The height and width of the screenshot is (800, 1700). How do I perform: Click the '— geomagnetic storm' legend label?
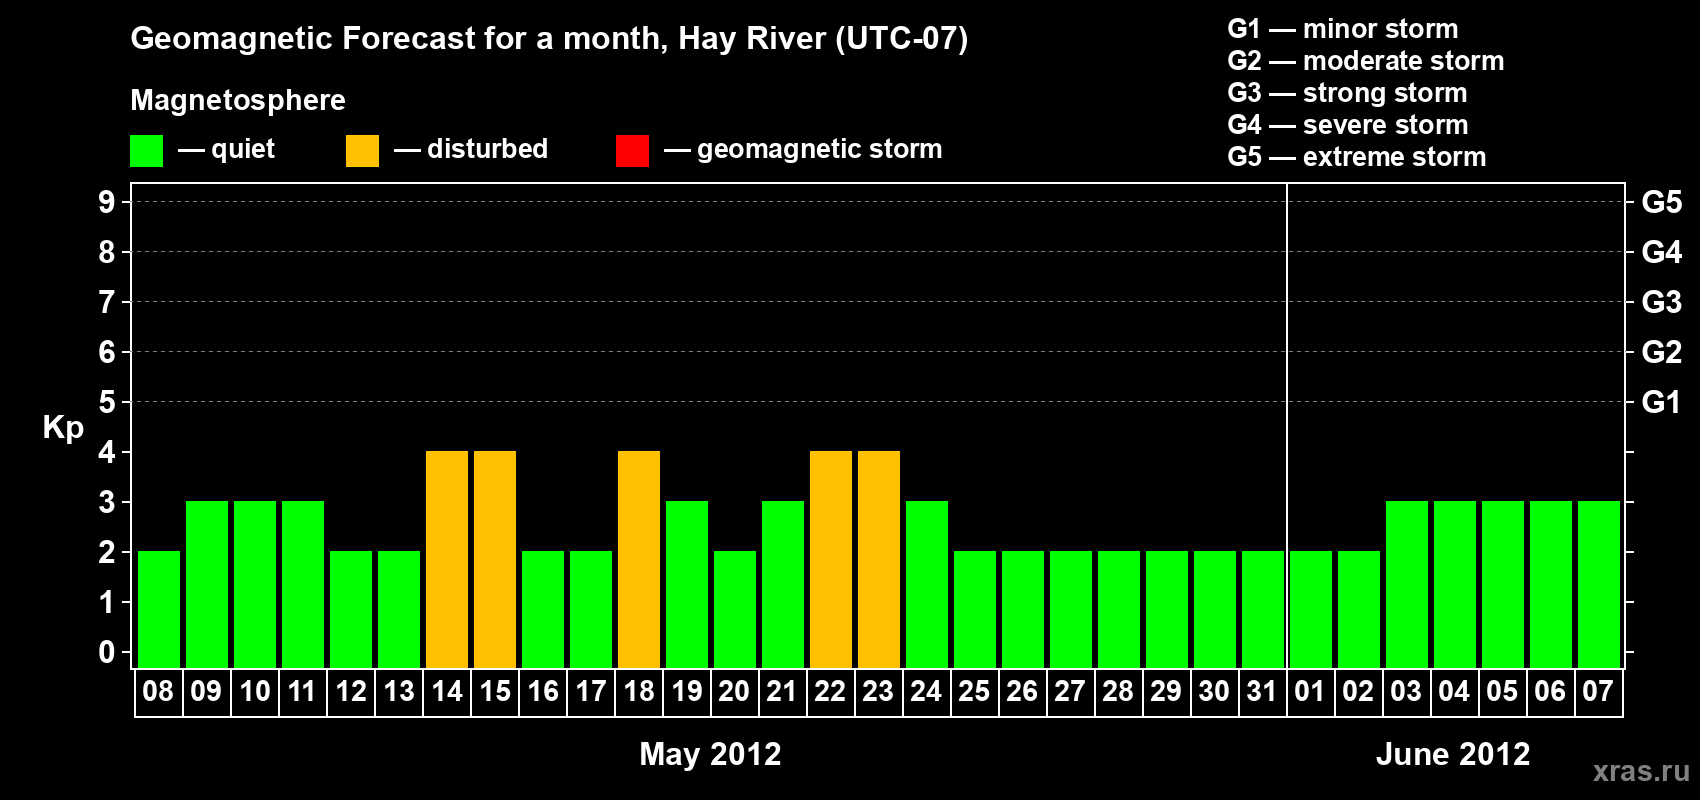[x=803, y=150]
